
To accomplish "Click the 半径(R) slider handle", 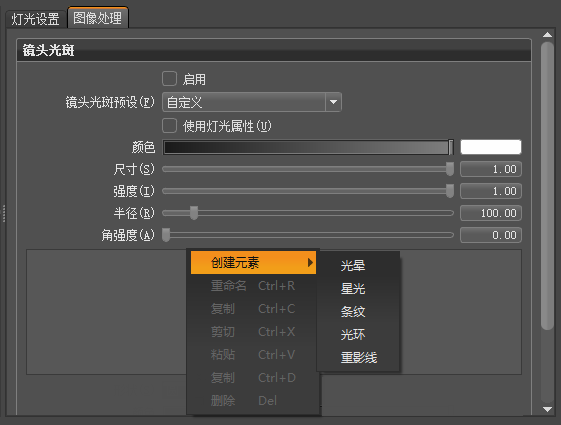I will (x=194, y=213).
